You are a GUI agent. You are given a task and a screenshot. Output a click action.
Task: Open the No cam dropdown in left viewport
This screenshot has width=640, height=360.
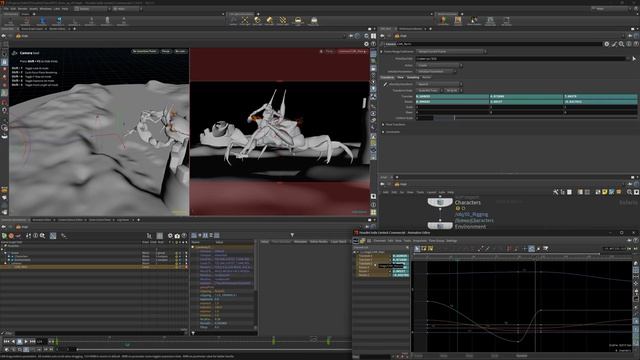tap(180, 51)
